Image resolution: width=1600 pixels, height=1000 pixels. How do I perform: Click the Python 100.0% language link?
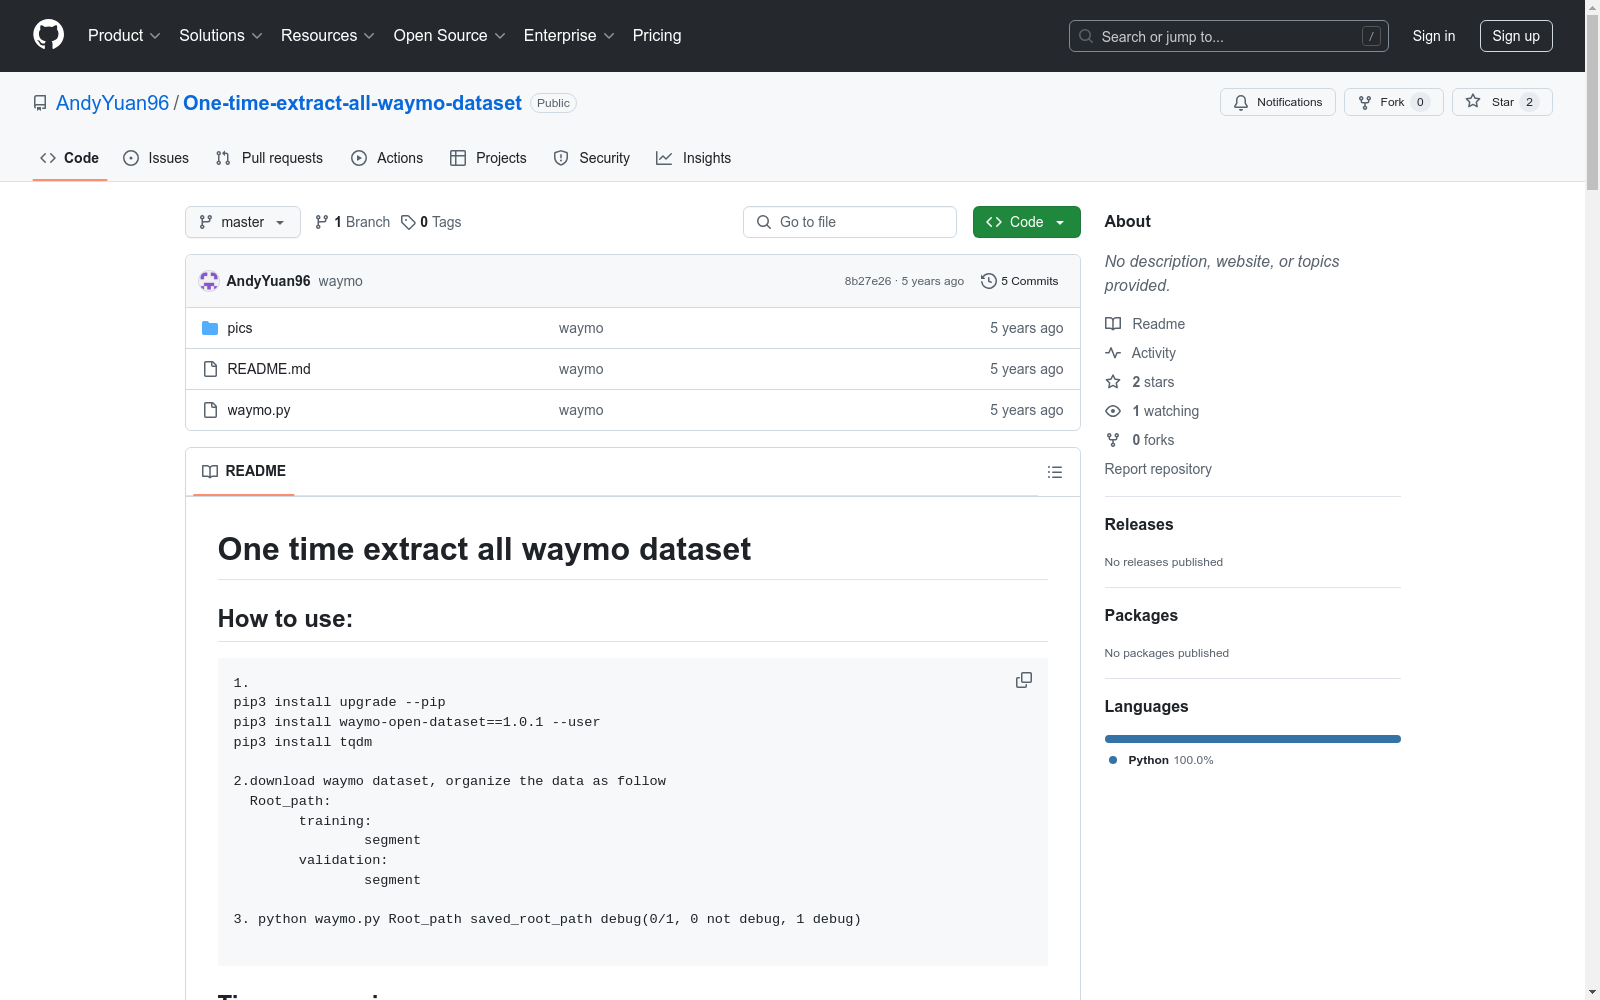tap(1161, 760)
